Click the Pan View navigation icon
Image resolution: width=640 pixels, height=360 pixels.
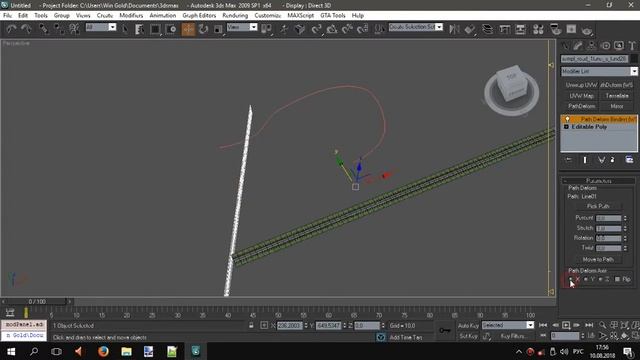point(613,336)
